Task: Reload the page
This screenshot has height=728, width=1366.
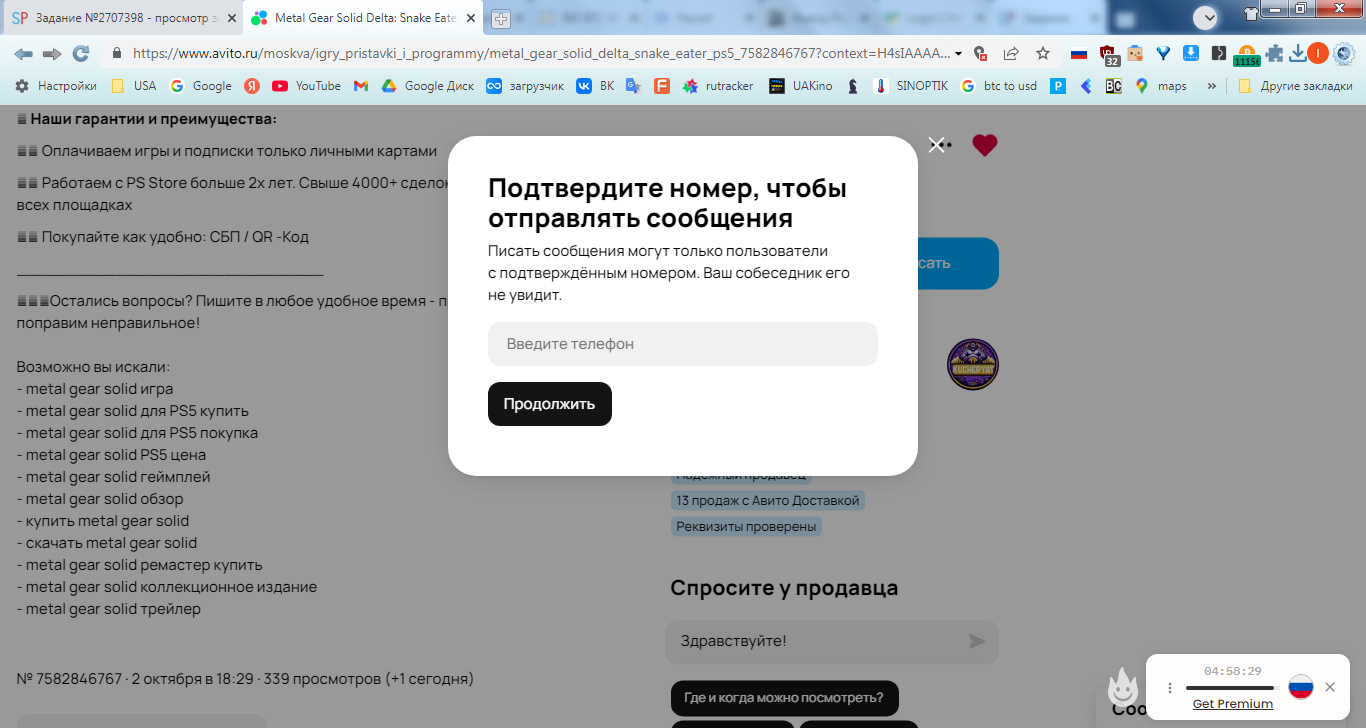Action: point(81,53)
